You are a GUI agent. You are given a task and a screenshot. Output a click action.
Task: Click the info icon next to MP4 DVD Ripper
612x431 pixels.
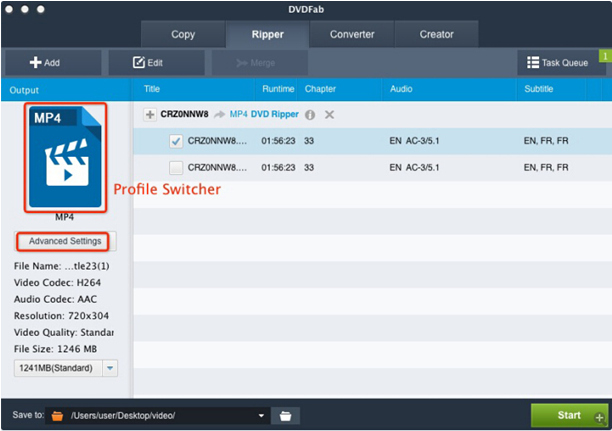coord(310,115)
